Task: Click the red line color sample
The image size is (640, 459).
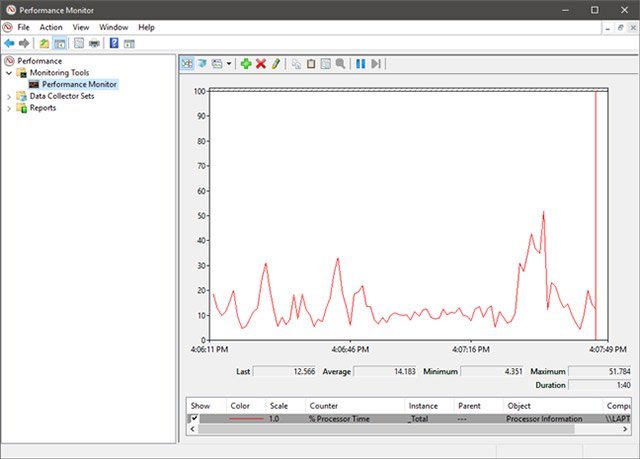Action: (245, 419)
